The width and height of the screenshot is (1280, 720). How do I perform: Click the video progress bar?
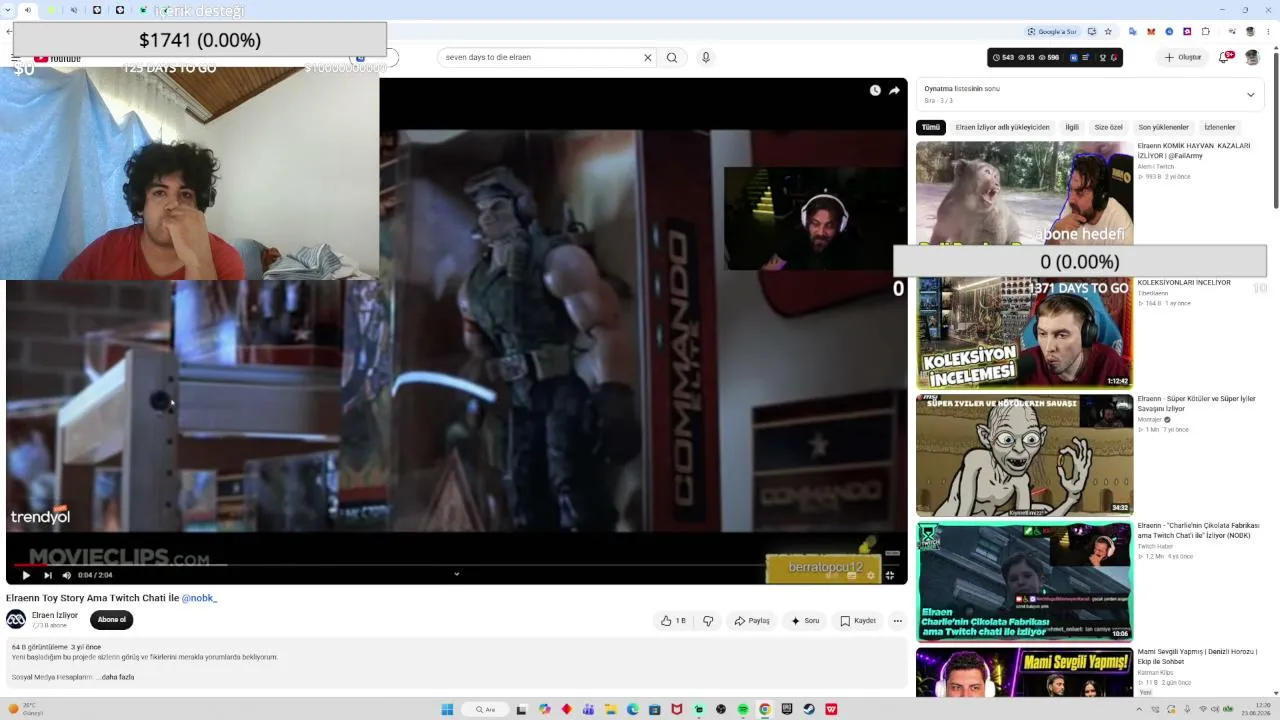coord(456,564)
